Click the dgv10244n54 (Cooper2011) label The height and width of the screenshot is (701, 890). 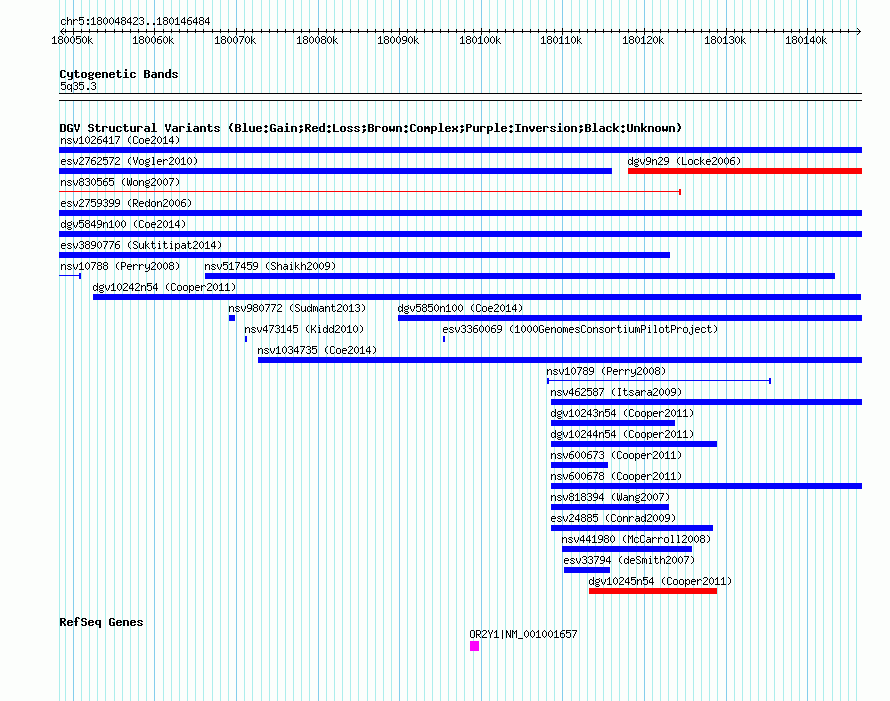pos(622,434)
